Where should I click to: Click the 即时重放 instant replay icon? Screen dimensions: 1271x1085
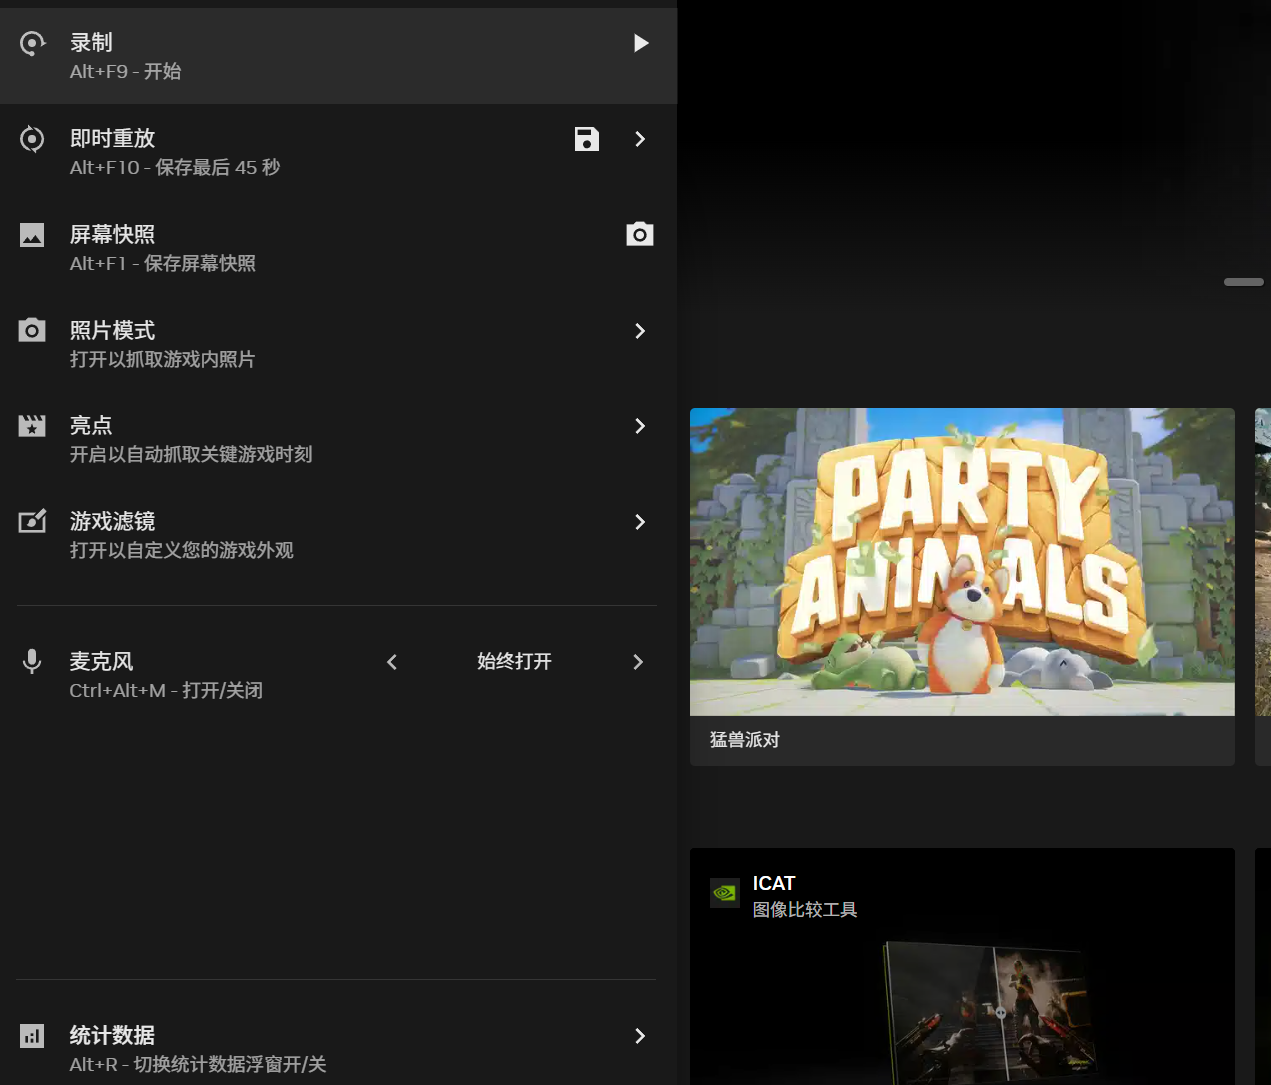[32, 139]
